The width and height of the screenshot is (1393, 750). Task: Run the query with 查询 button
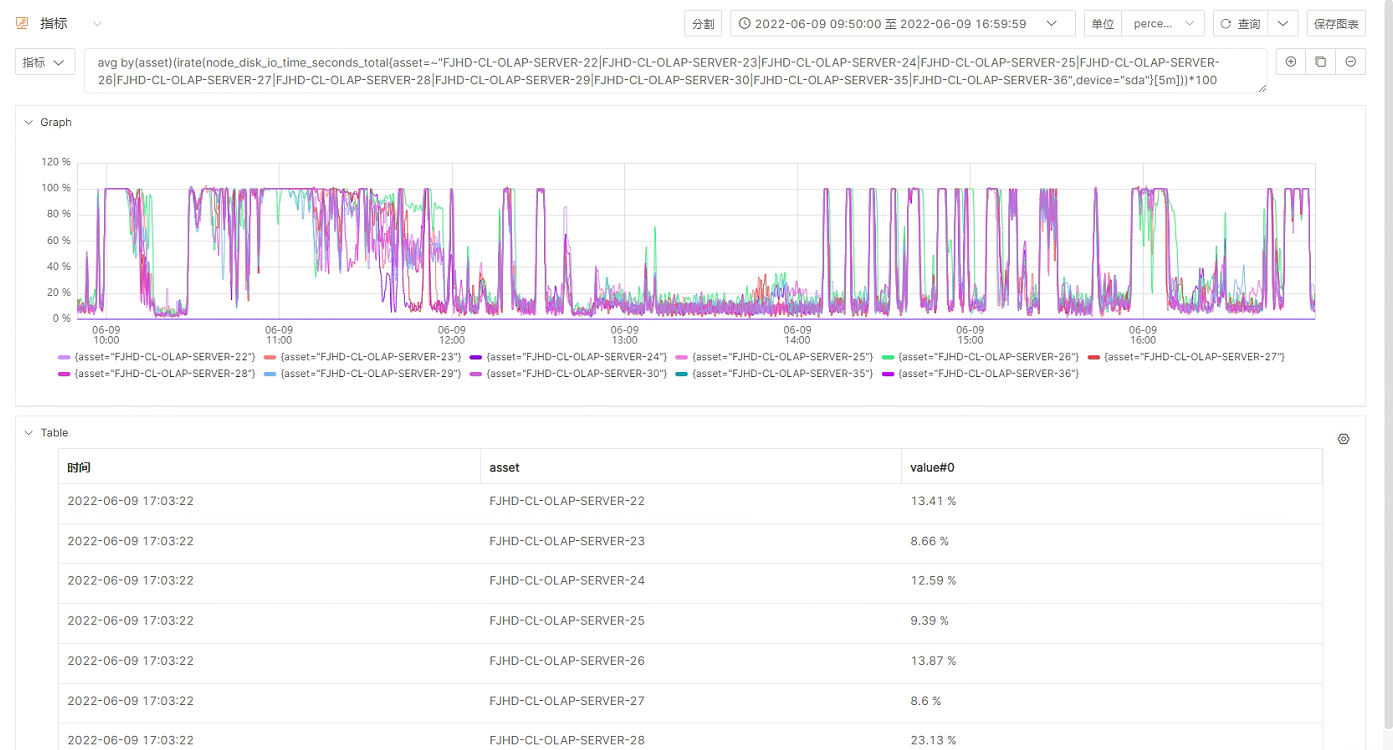click(1240, 23)
